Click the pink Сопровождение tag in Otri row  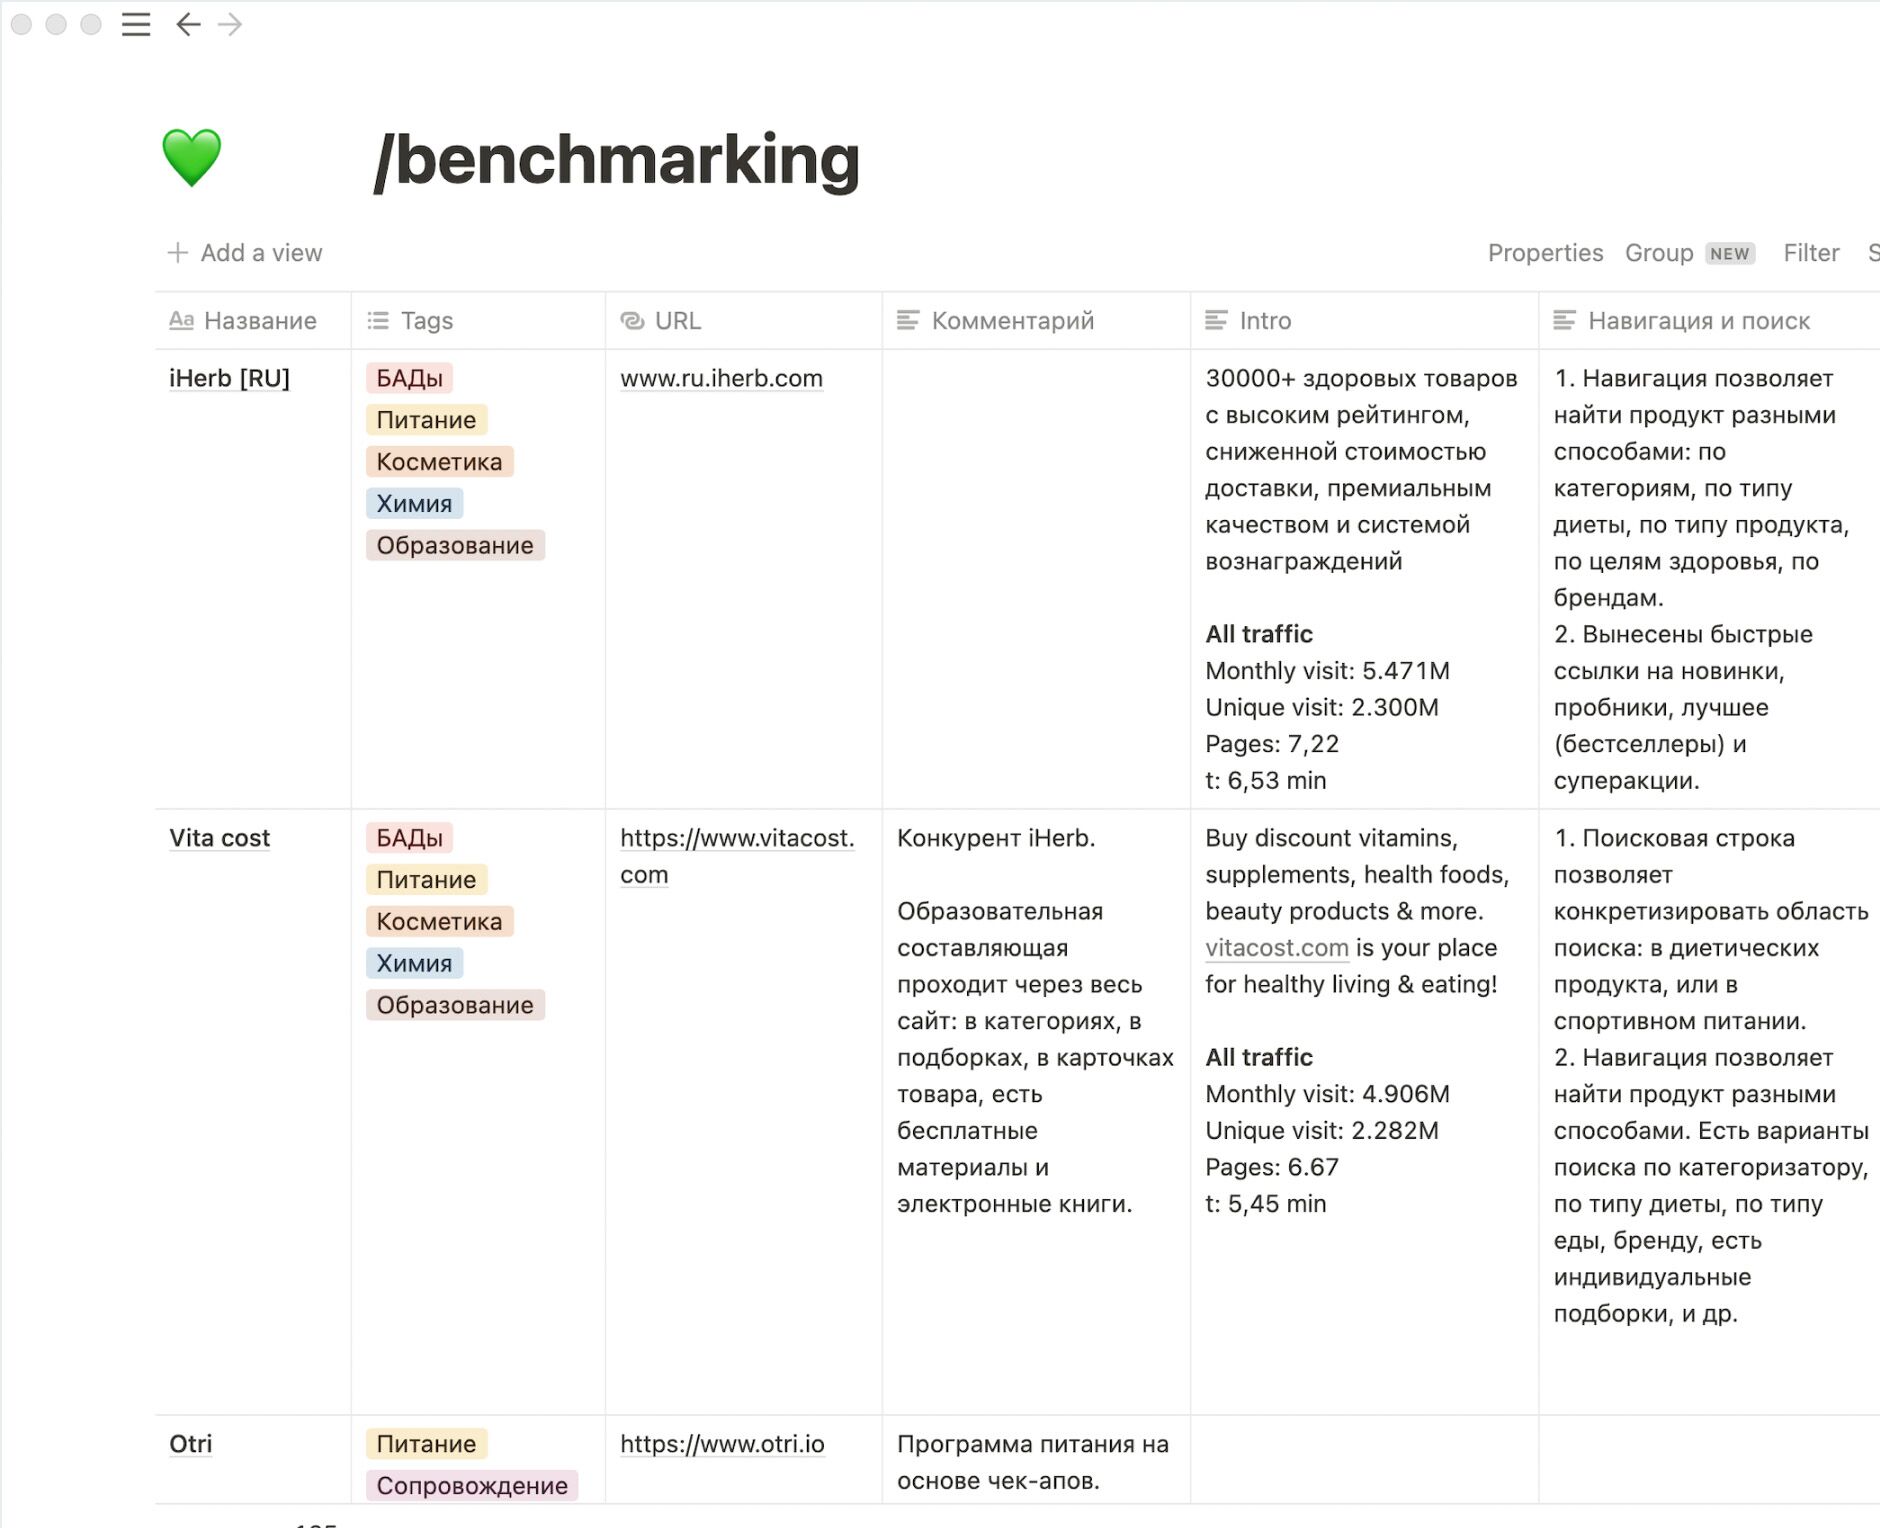click(472, 1486)
